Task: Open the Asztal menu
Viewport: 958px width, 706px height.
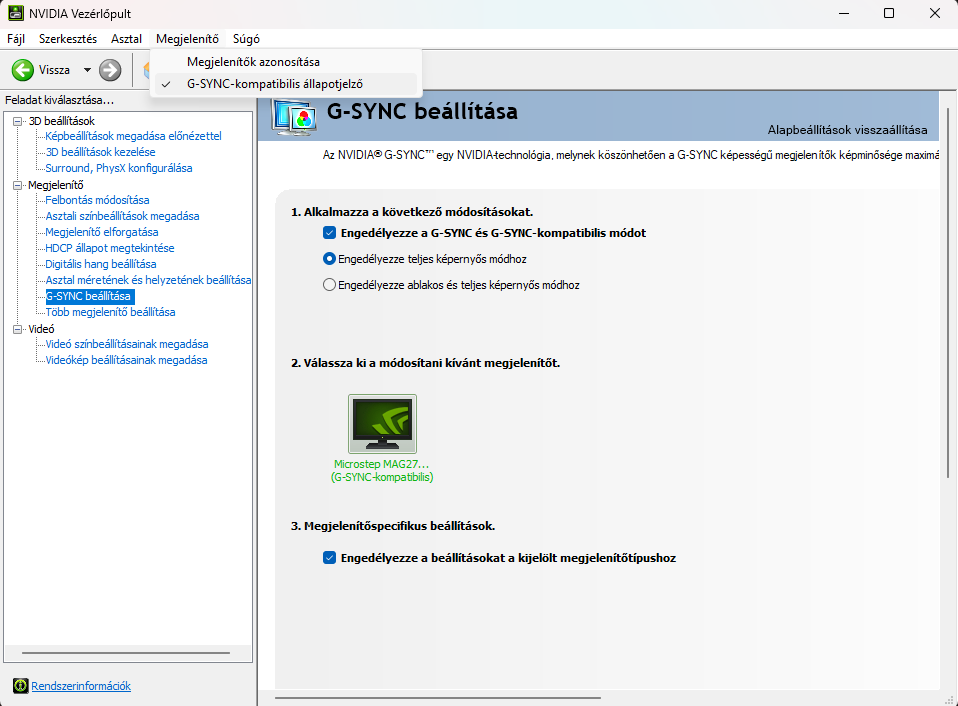Action: pyautogui.click(x=126, y=38)
